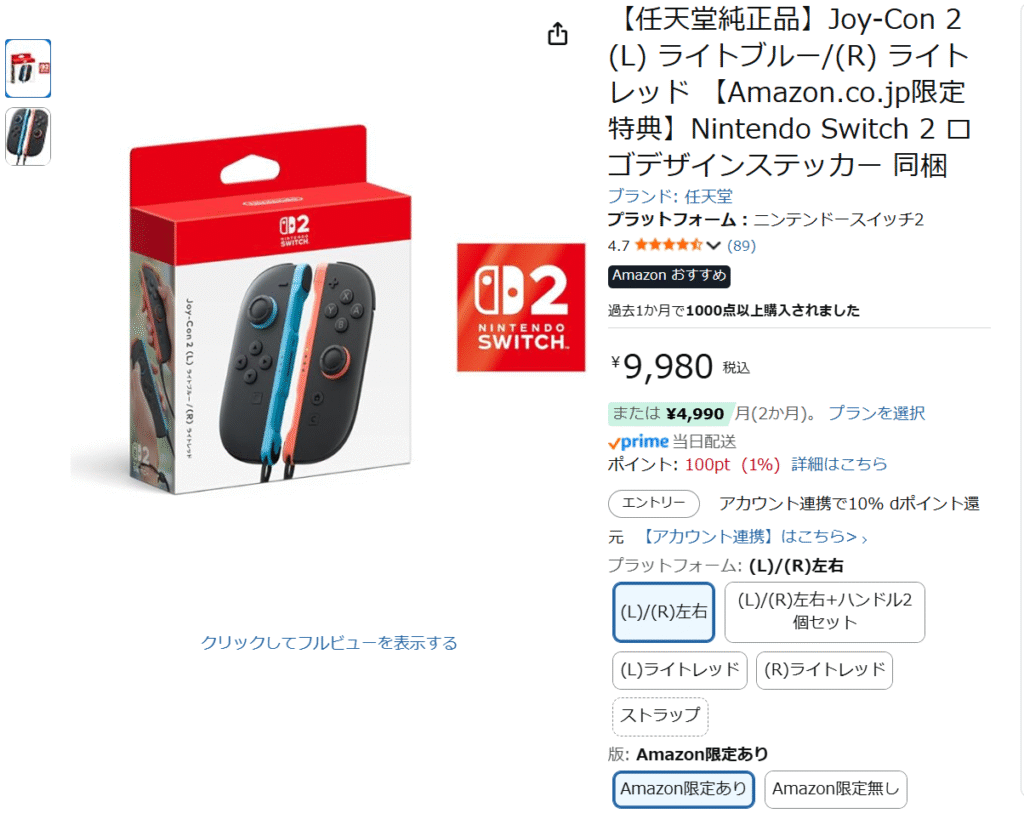
Task: Open プランを選択 payment plan link
Action: pos(876,413)
